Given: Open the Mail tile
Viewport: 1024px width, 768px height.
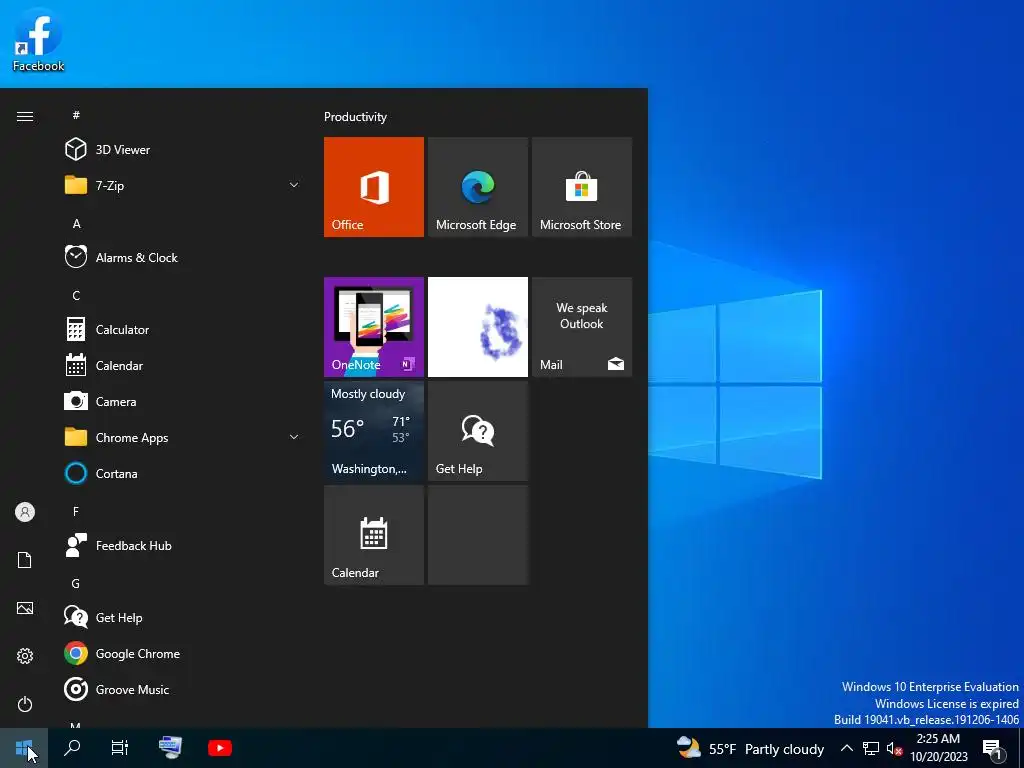Looking at the screenshot, I should tap(582, 327).
